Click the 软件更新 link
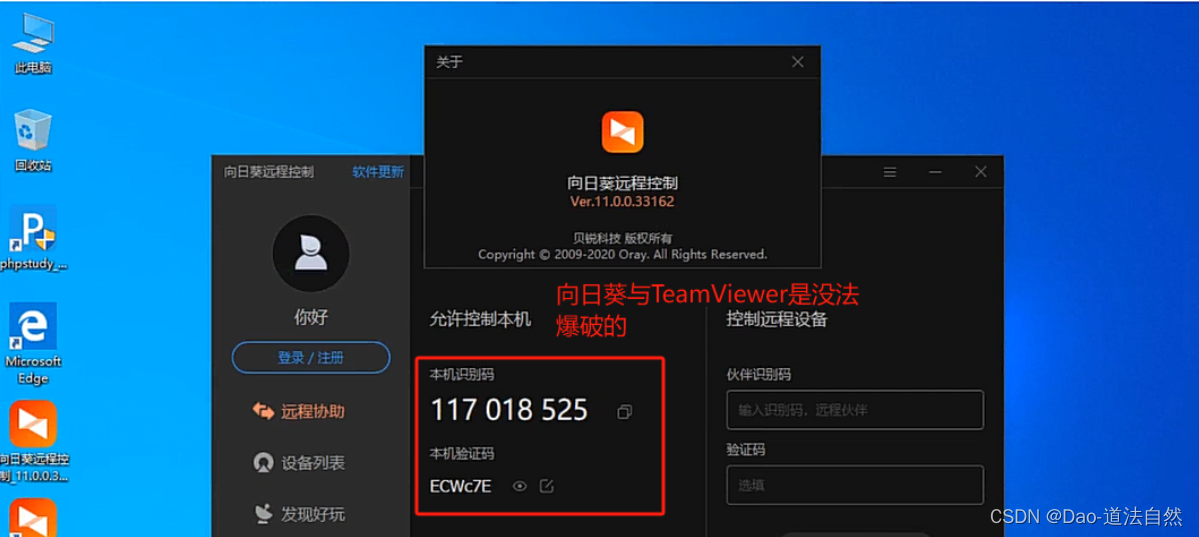Viewport: 1199px width, 537px height. click(x=378, y=172)
